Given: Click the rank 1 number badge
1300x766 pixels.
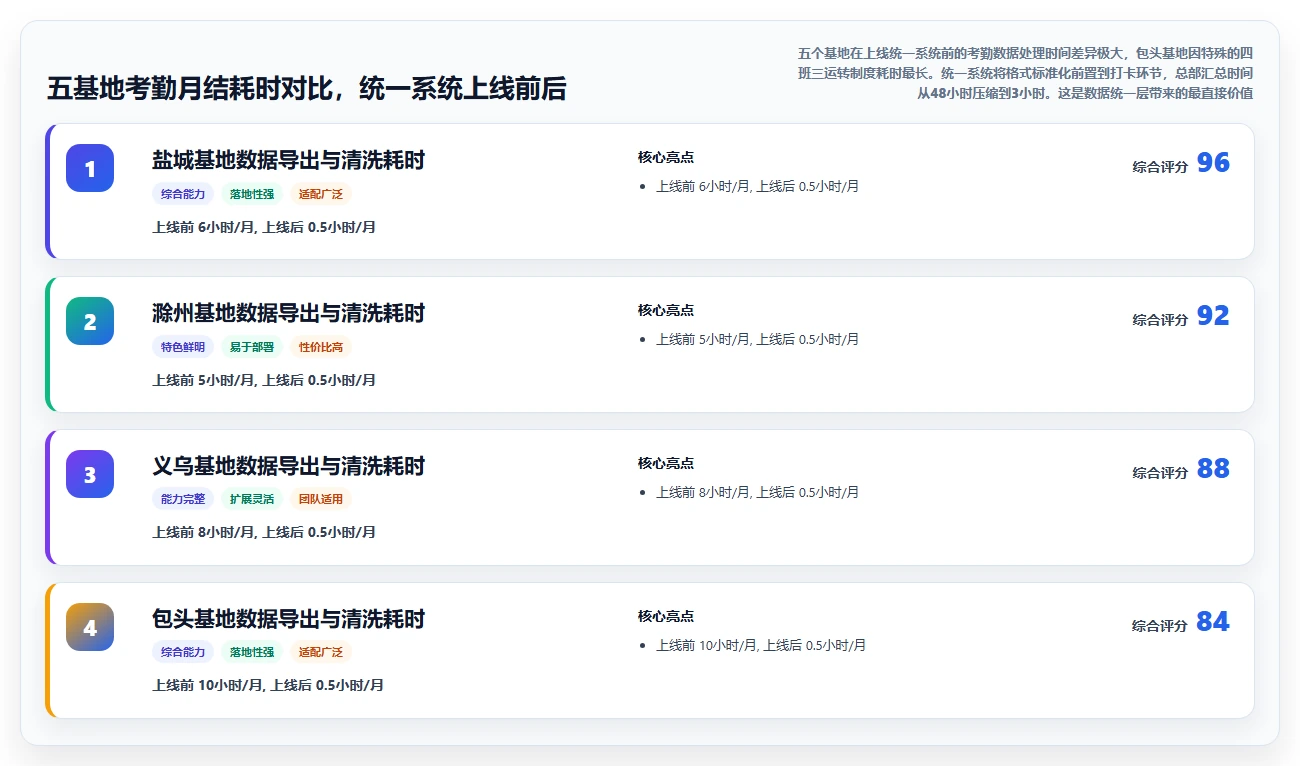Looking at the screenshot, I should [x=90, y=168].
